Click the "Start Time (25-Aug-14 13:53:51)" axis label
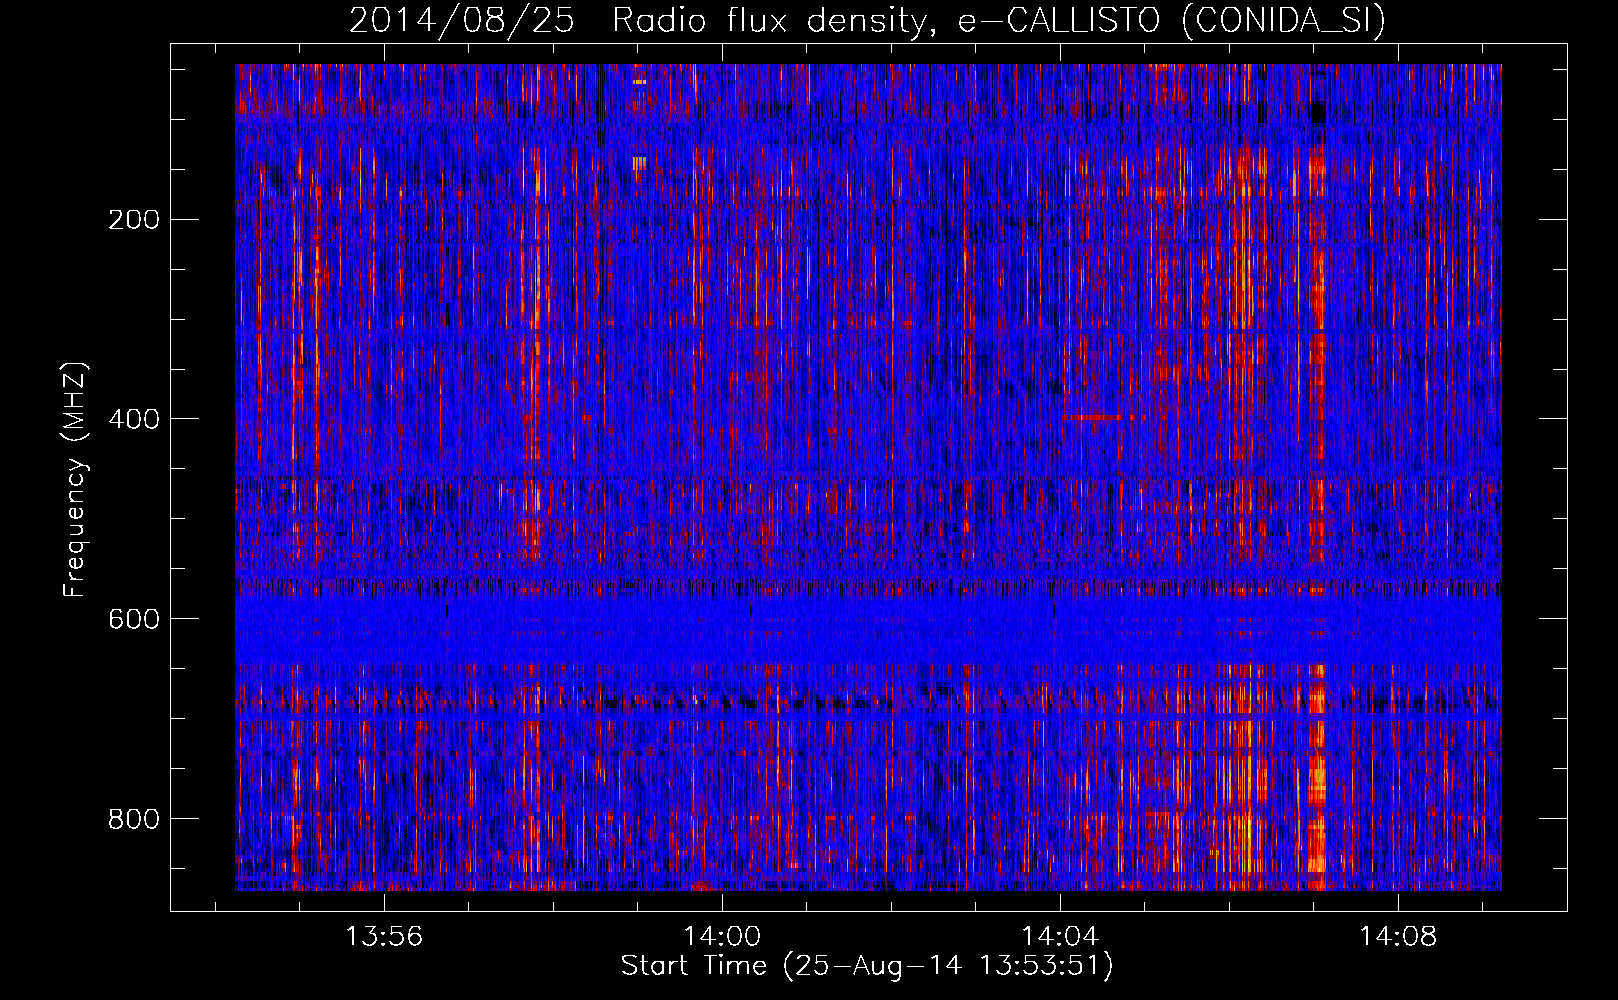The image size is (1618, 1000). tap(867, 966)
